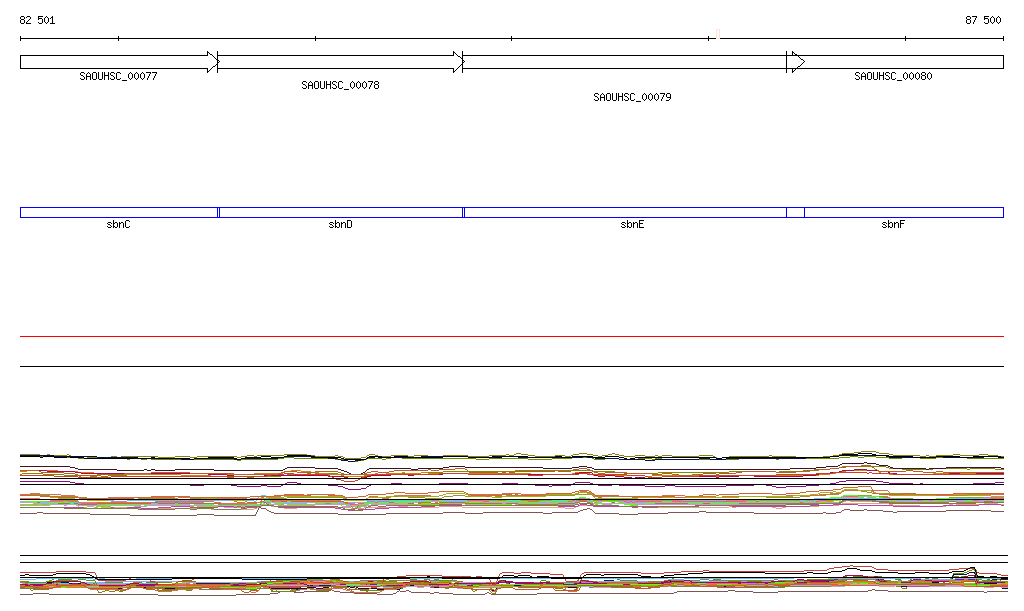The width and height of the screenshot is (1024, 611).
Task: Select the SAOUHSC_00078 gene arrow
Action: click(x=340, y=62)
